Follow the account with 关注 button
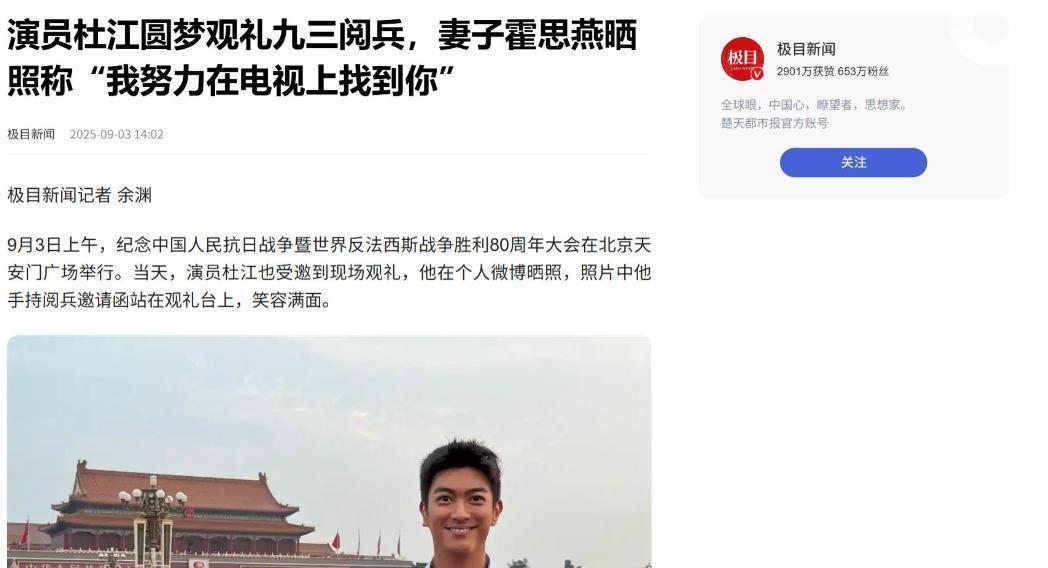 [x=853, y=162]
